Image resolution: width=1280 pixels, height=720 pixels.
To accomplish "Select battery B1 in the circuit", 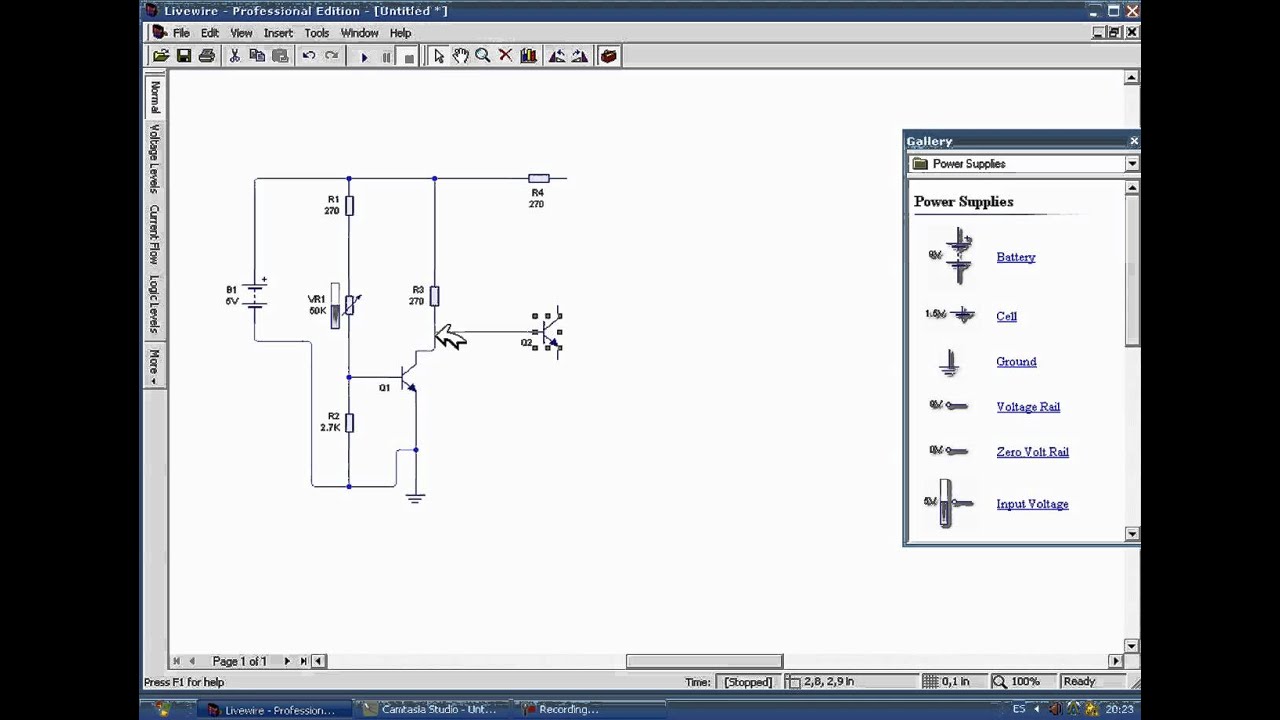I will tap(256, 295).
